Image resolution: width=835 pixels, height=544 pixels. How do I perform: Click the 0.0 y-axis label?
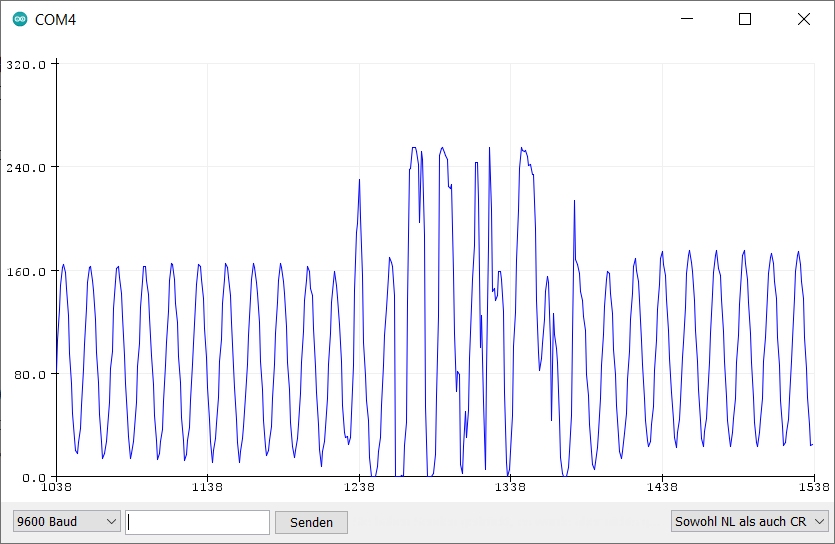pyautogui.click(x=33, y=478)
